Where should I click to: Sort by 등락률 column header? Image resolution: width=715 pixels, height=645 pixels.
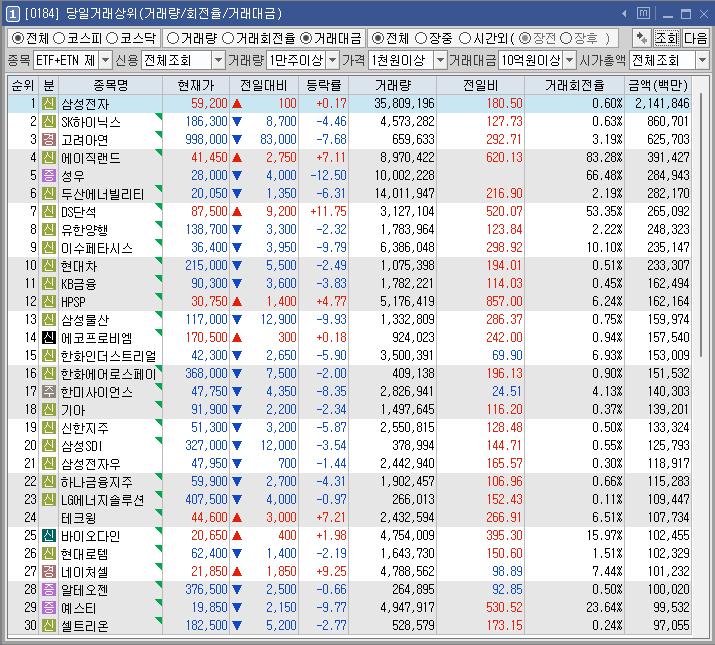(x=324, y=85)
